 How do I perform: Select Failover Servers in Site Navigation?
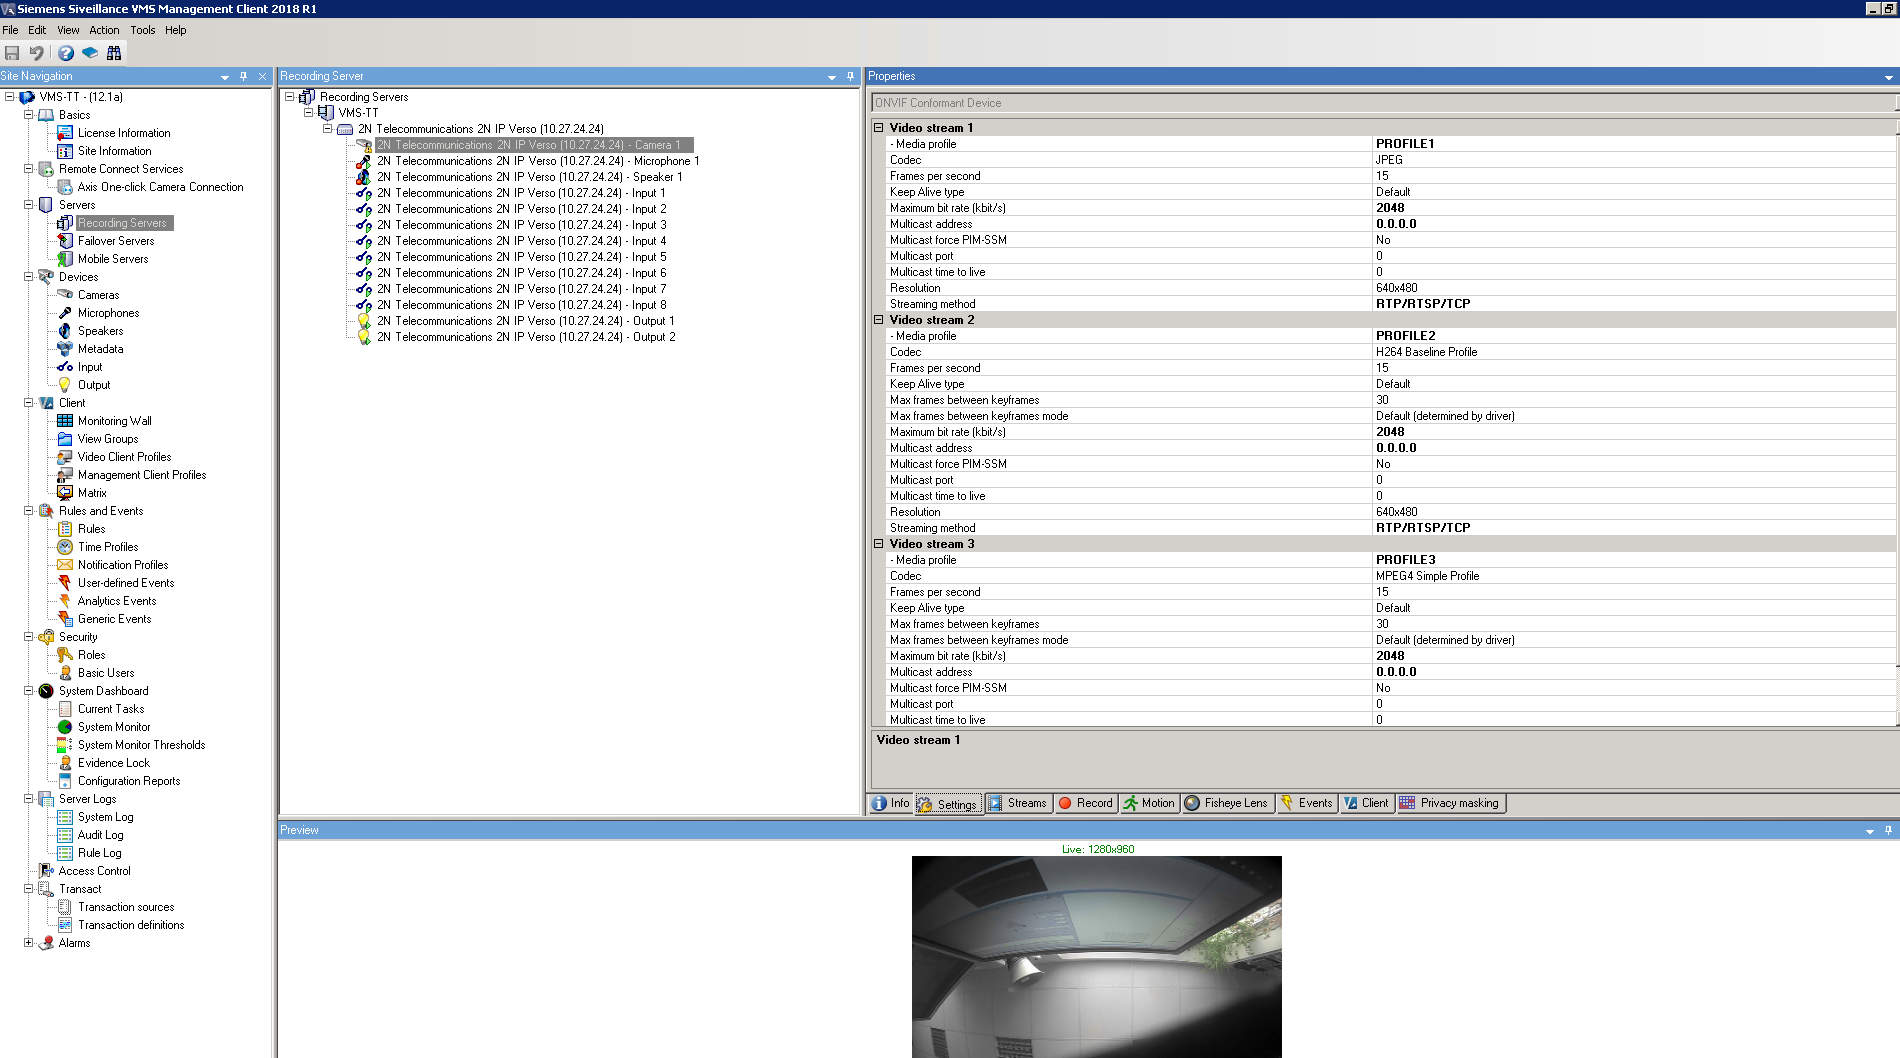pyautogui.click(x=116, y=241)
